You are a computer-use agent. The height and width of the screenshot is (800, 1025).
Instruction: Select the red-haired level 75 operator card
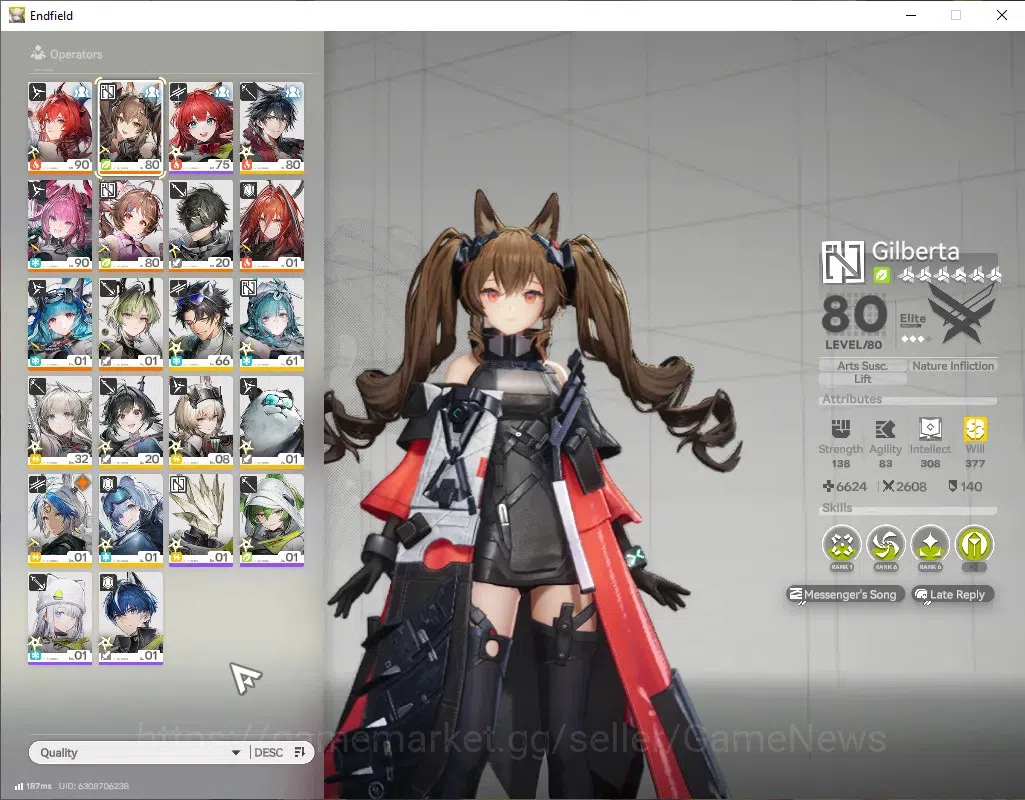pyautogui.click(x=201, y=127)
